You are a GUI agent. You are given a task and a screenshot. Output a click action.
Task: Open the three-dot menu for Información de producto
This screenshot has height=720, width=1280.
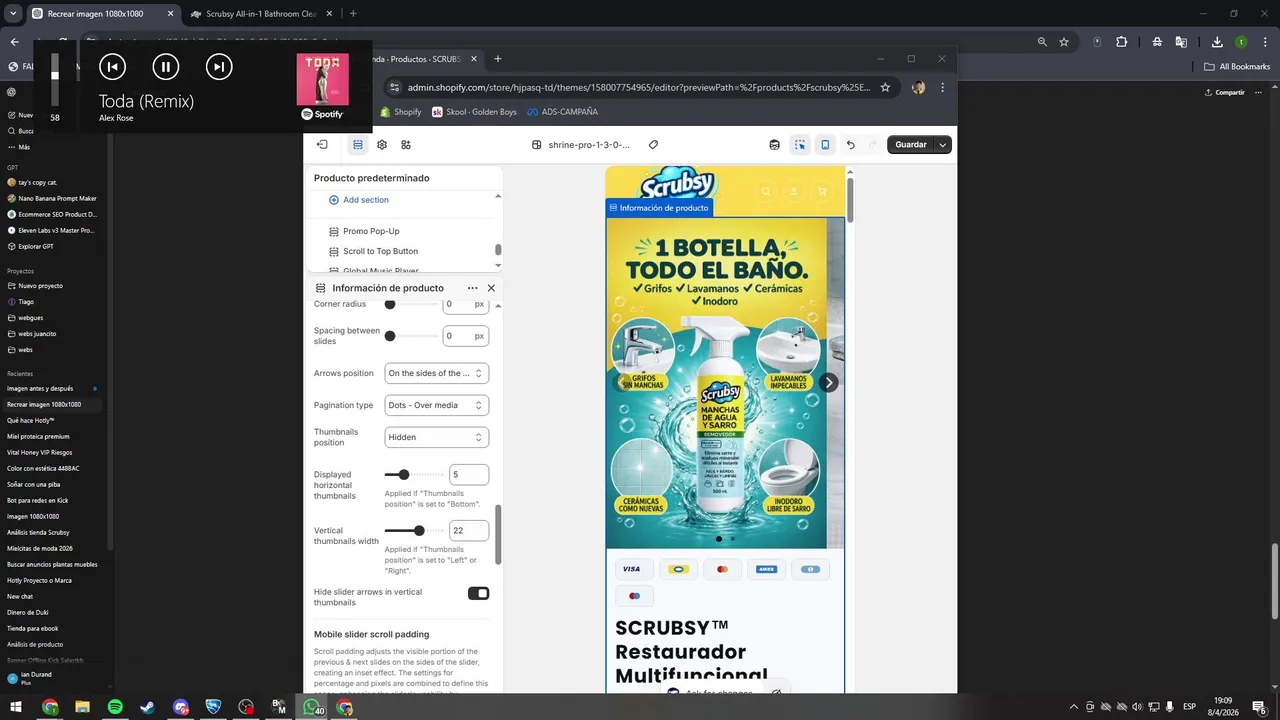(x=472, y=288)
